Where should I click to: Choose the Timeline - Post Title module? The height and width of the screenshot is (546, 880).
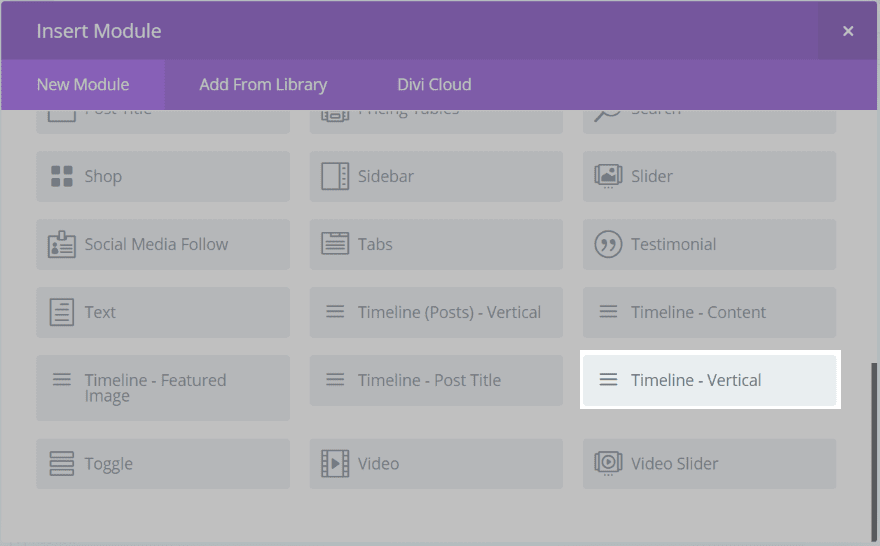[x=436, y=380]
